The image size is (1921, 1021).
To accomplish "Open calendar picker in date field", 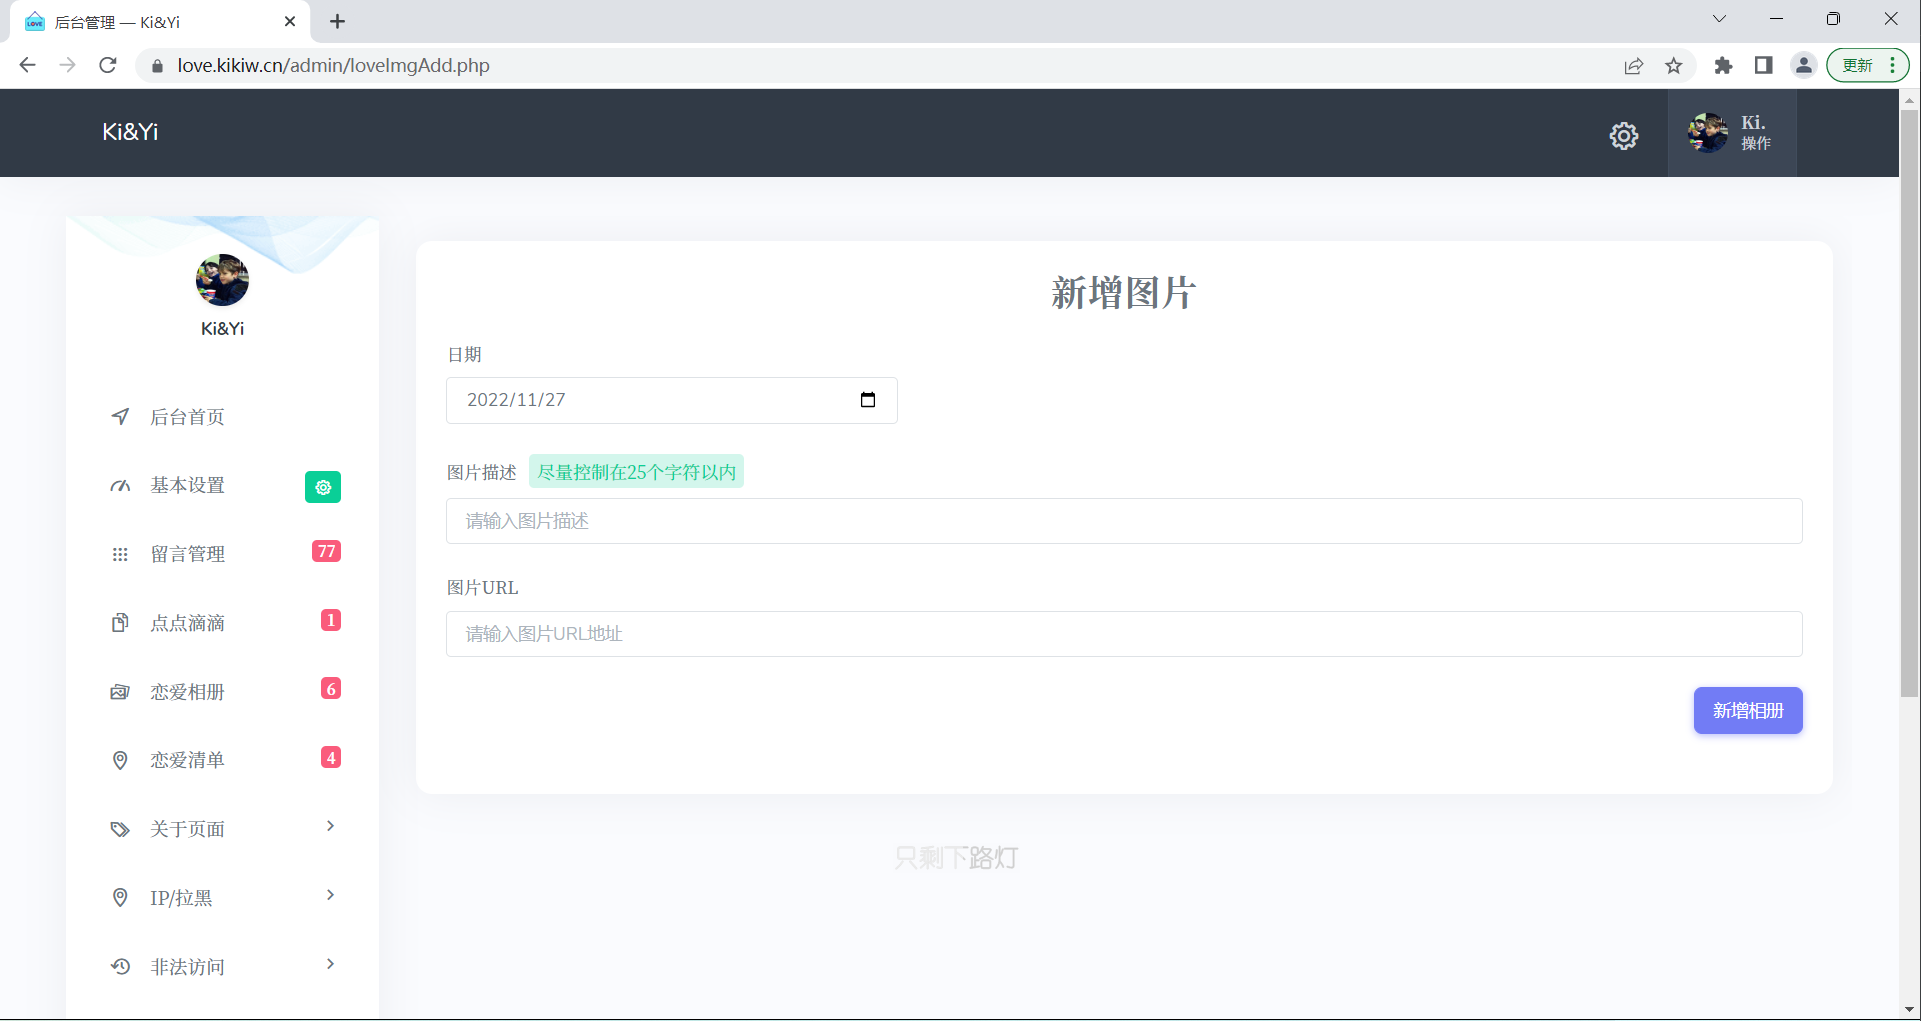I will 867,400.
